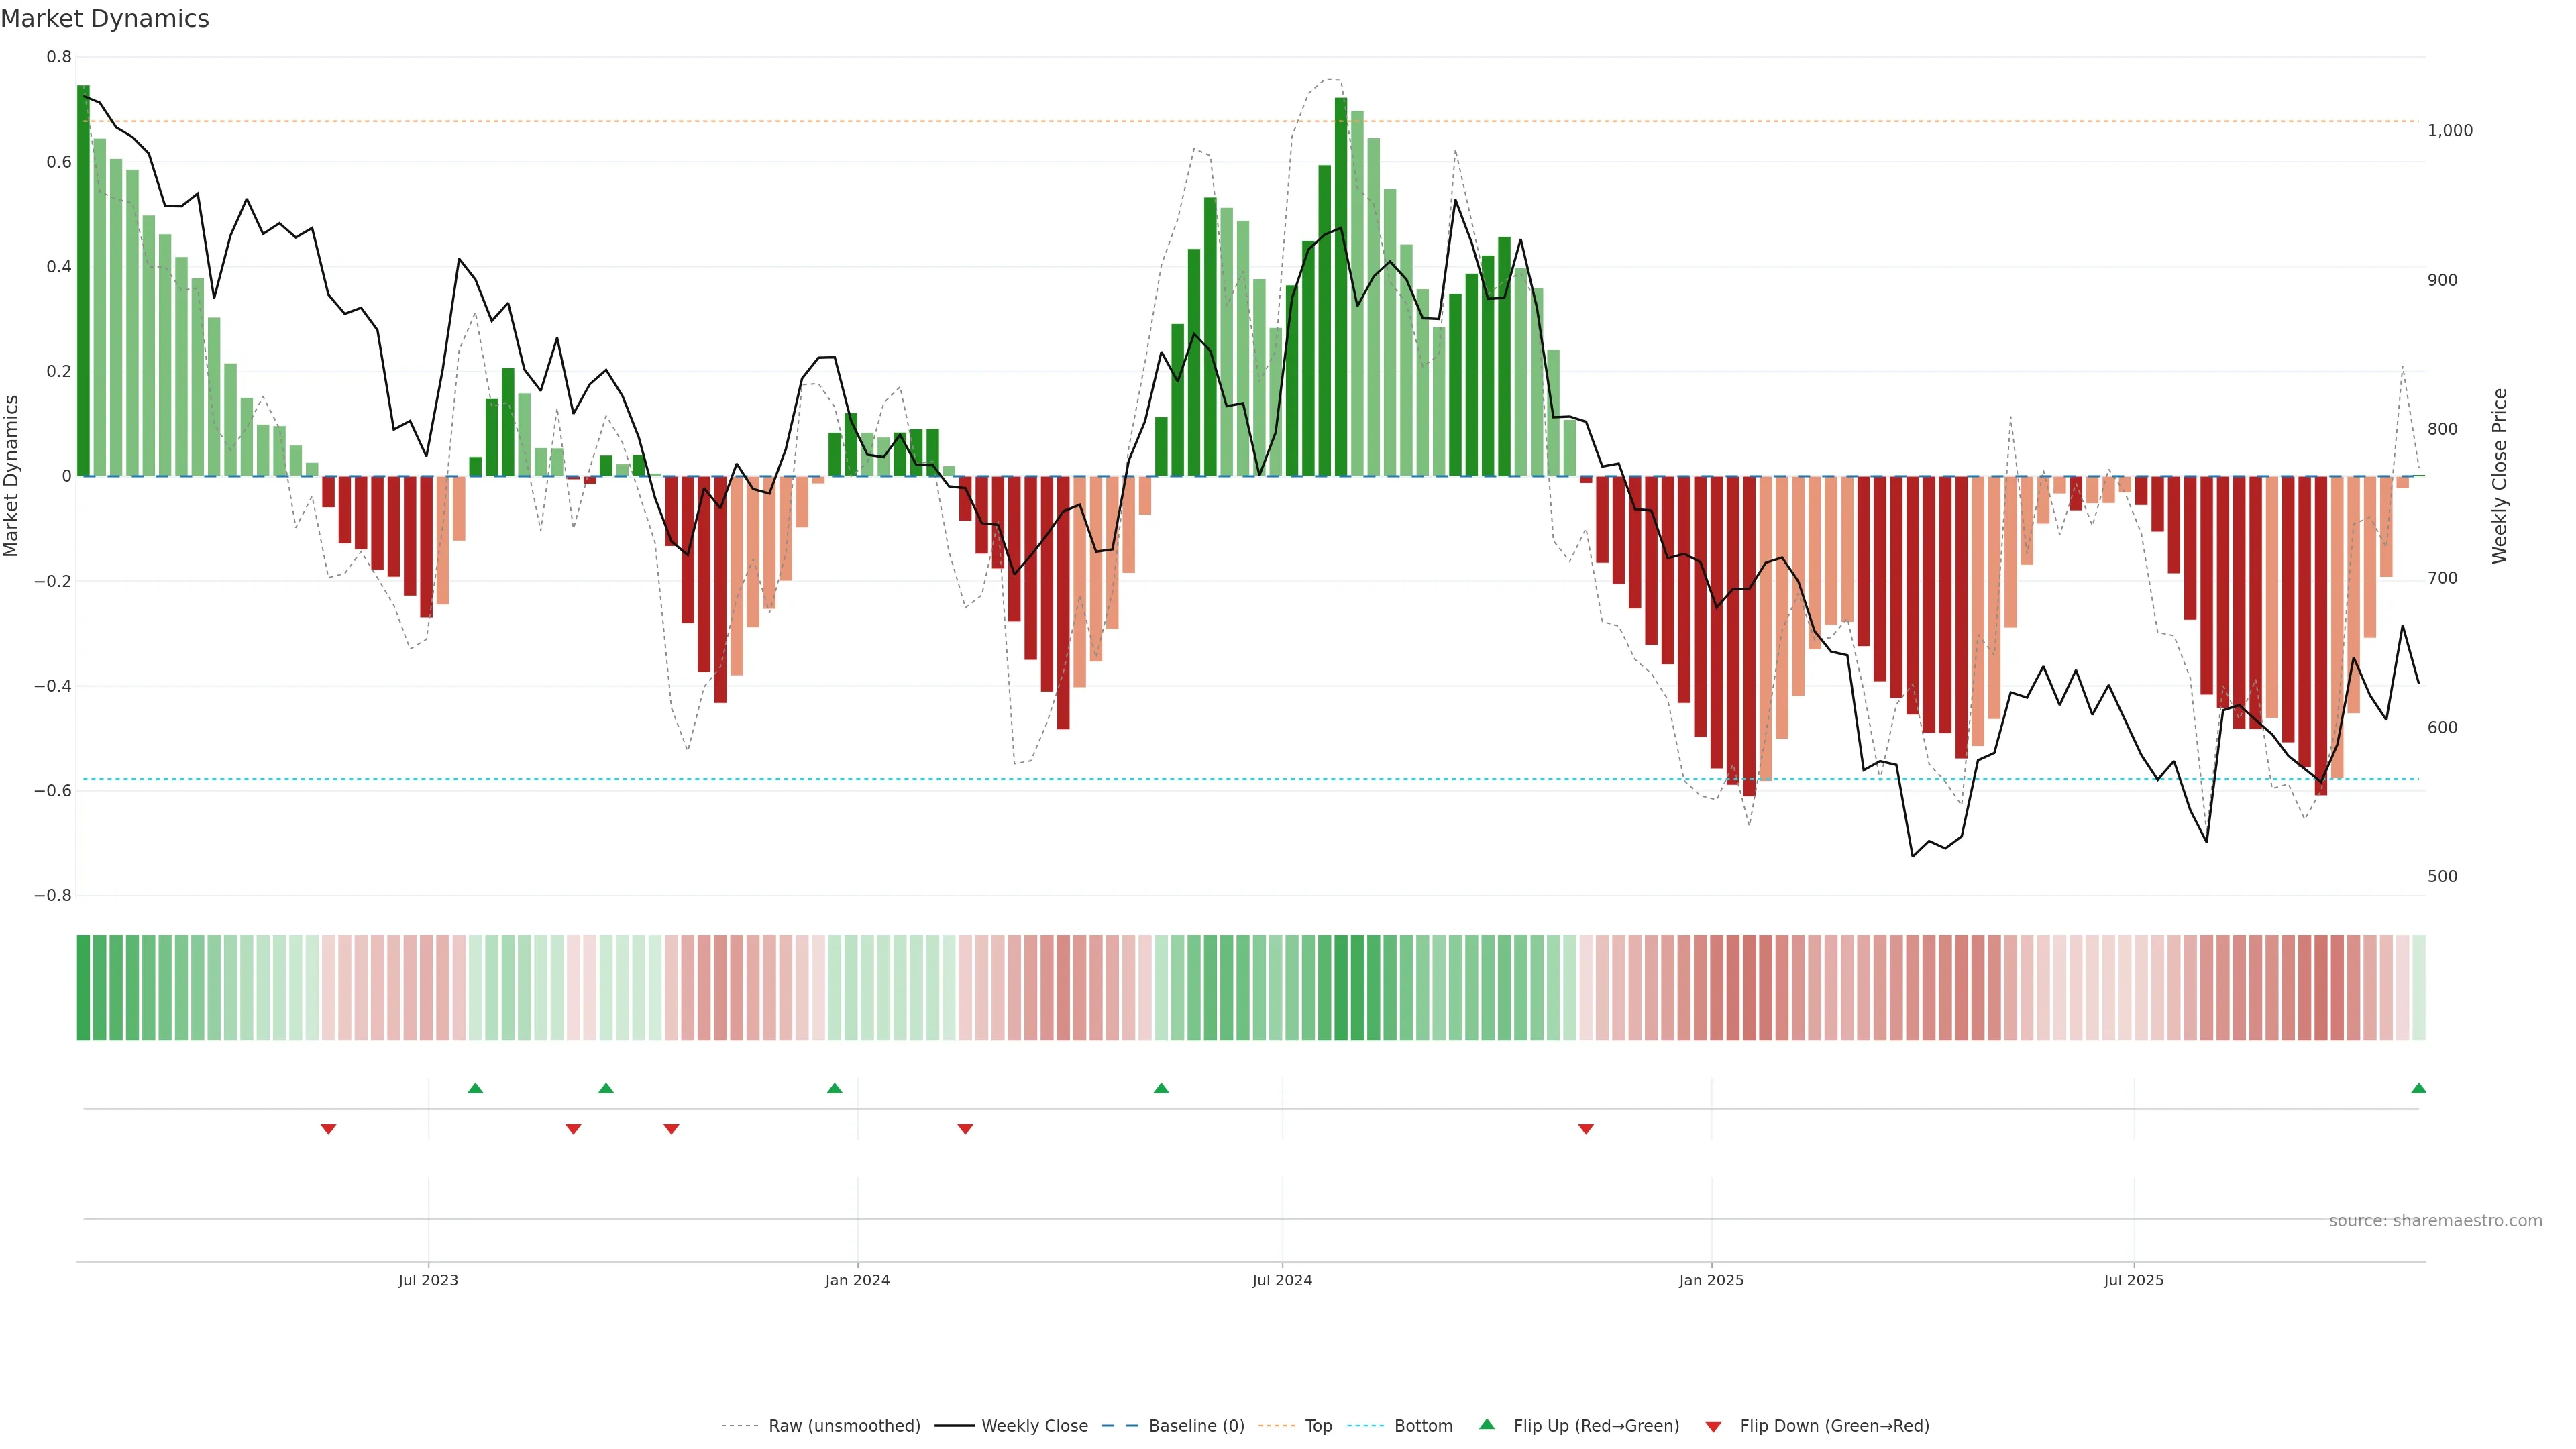
Task: Click red flip-down marker before Jul 2023
Action: tap(328, 1129)
